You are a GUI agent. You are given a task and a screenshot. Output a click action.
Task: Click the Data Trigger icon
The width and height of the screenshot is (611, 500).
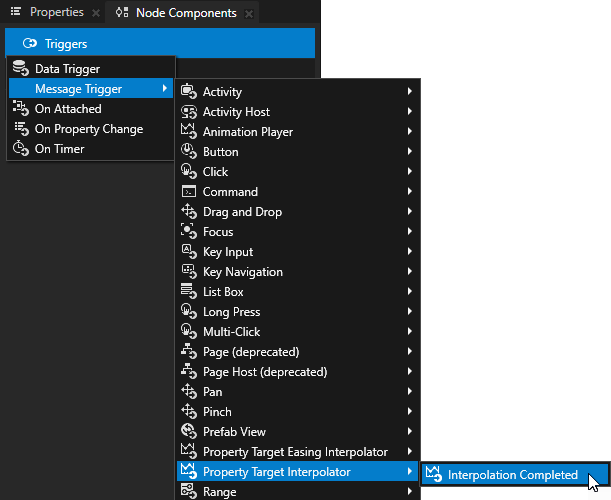(20, 69)
